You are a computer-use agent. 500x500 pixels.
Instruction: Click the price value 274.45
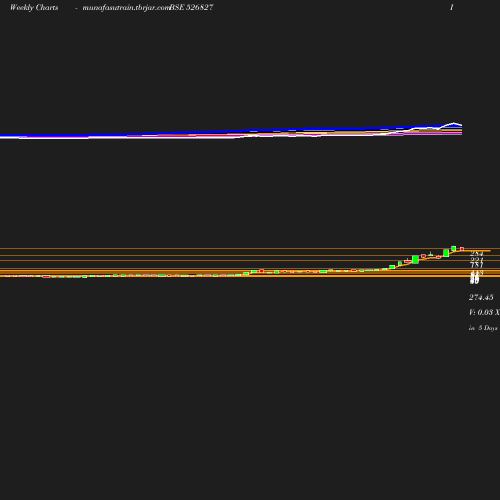point(481,297)
